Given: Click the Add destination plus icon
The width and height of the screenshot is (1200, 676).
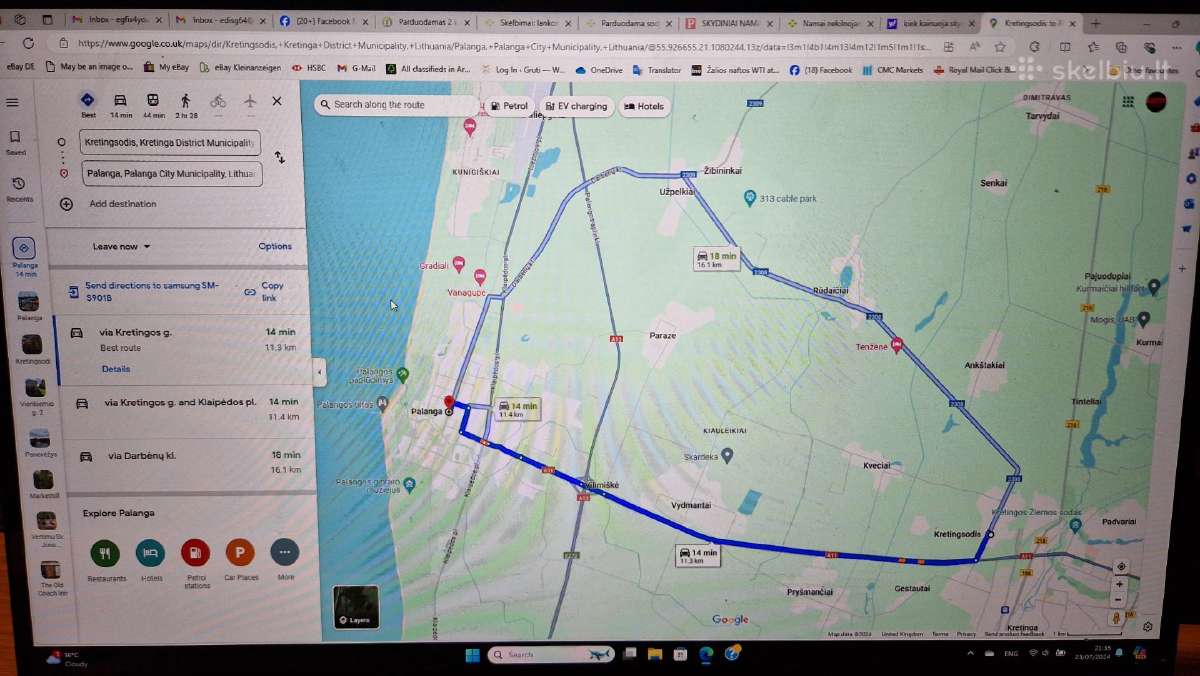Looking at the screenshot, I should 66,204.
